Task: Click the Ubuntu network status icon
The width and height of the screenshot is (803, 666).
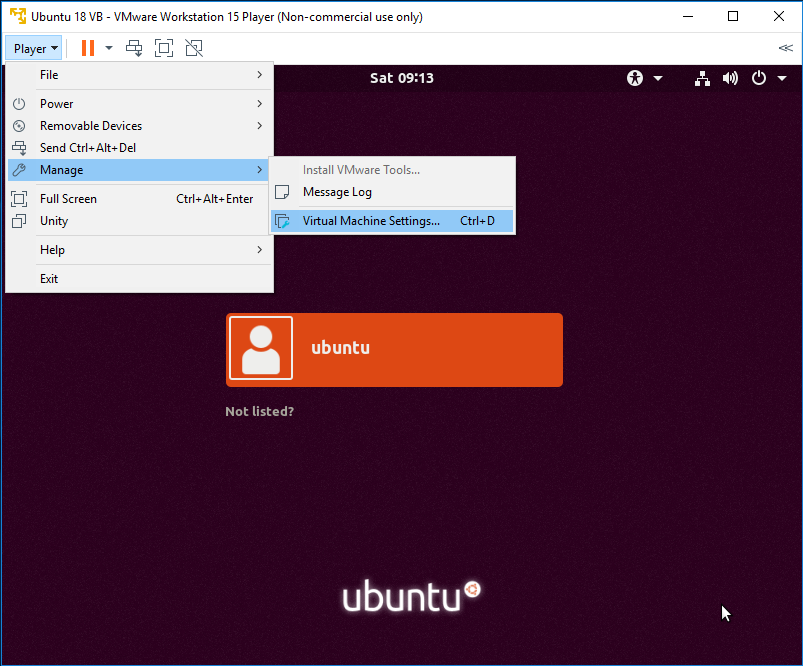Action: [702, 78]
